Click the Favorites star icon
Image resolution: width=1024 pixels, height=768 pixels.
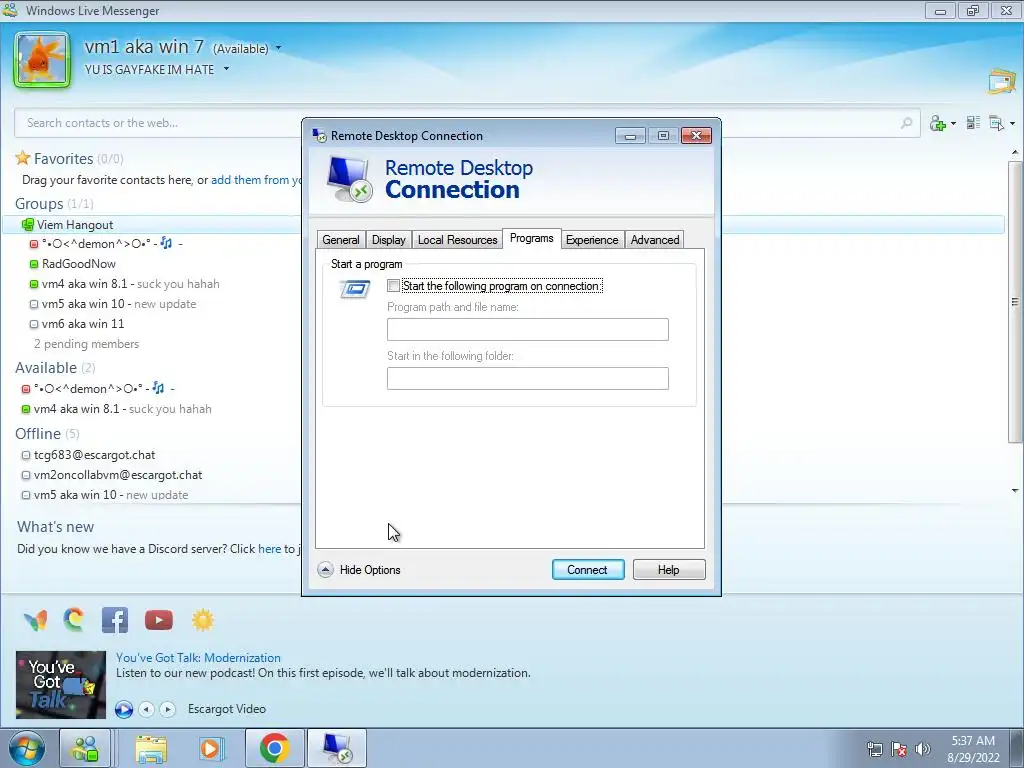(23, 158)
